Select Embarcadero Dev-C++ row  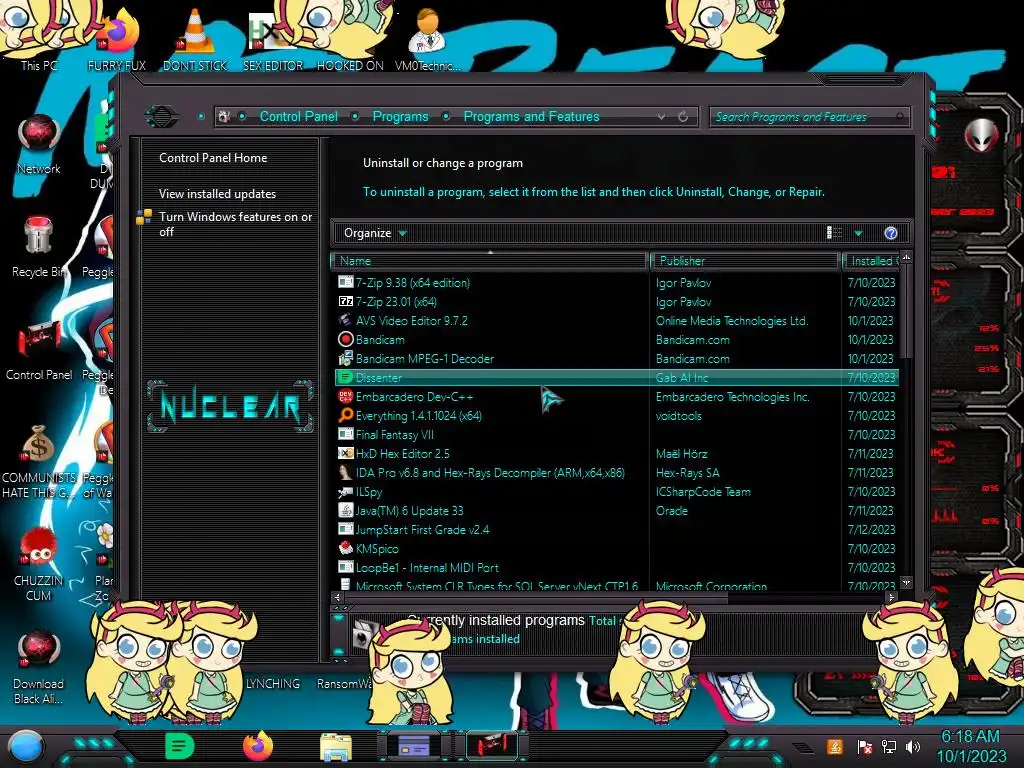point(616,396)
